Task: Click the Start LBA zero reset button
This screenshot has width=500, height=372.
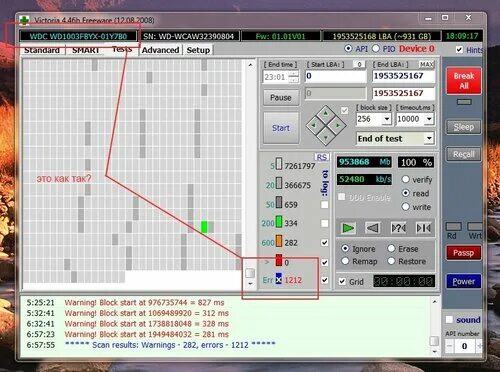Action: pos(359,64)
